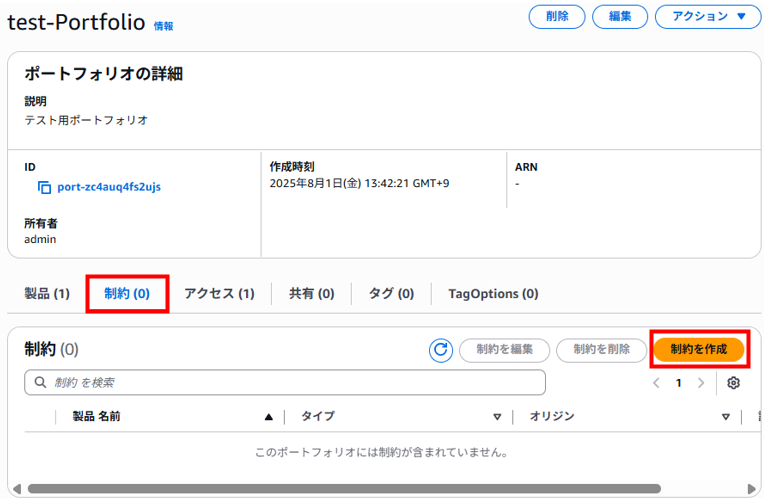764x498 pixels.
Task: Click the 制約を削除 button
Action: point(601,350)
